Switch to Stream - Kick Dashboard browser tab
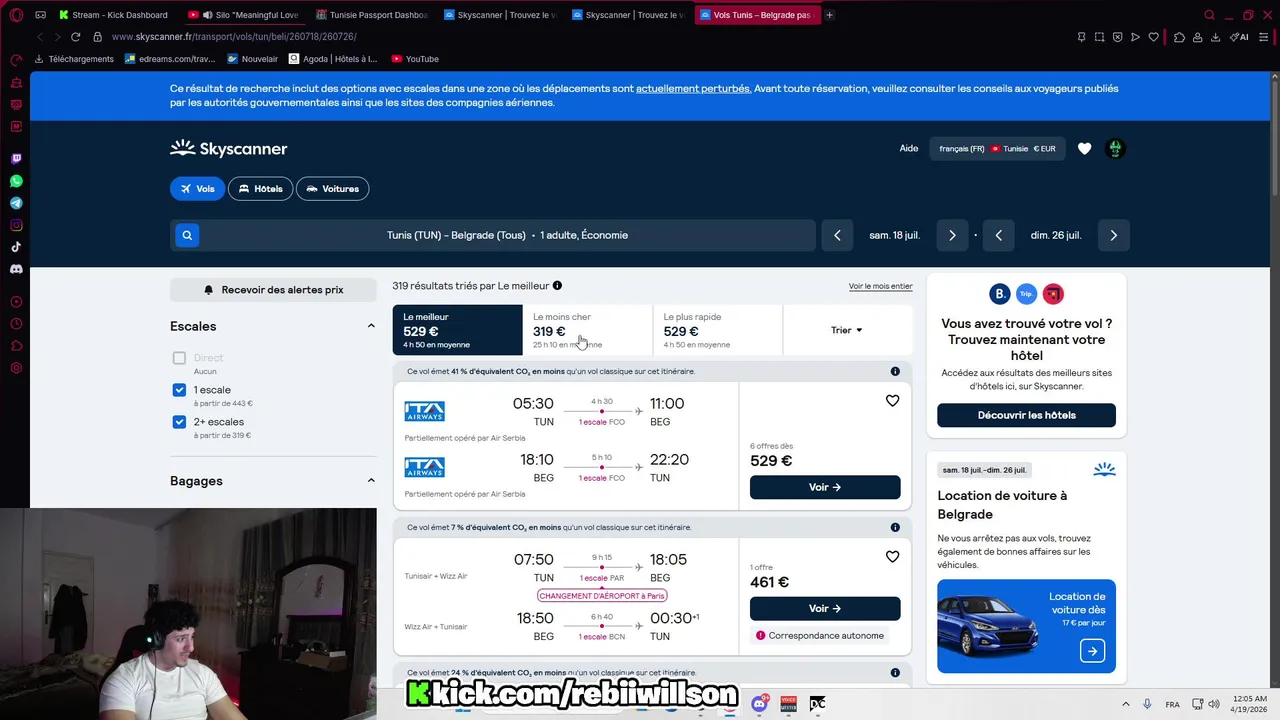 pyautogui.click(x=113, y=15)
